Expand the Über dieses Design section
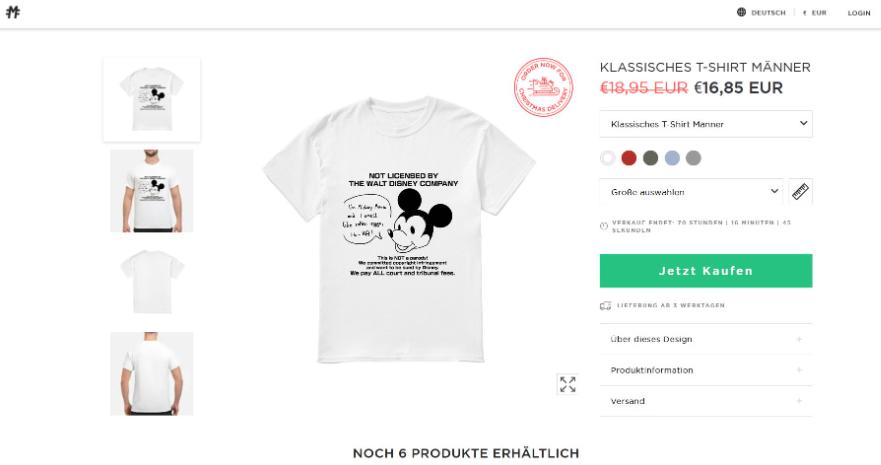The height and width of the screenshot is (465, 881). [706, 339]
